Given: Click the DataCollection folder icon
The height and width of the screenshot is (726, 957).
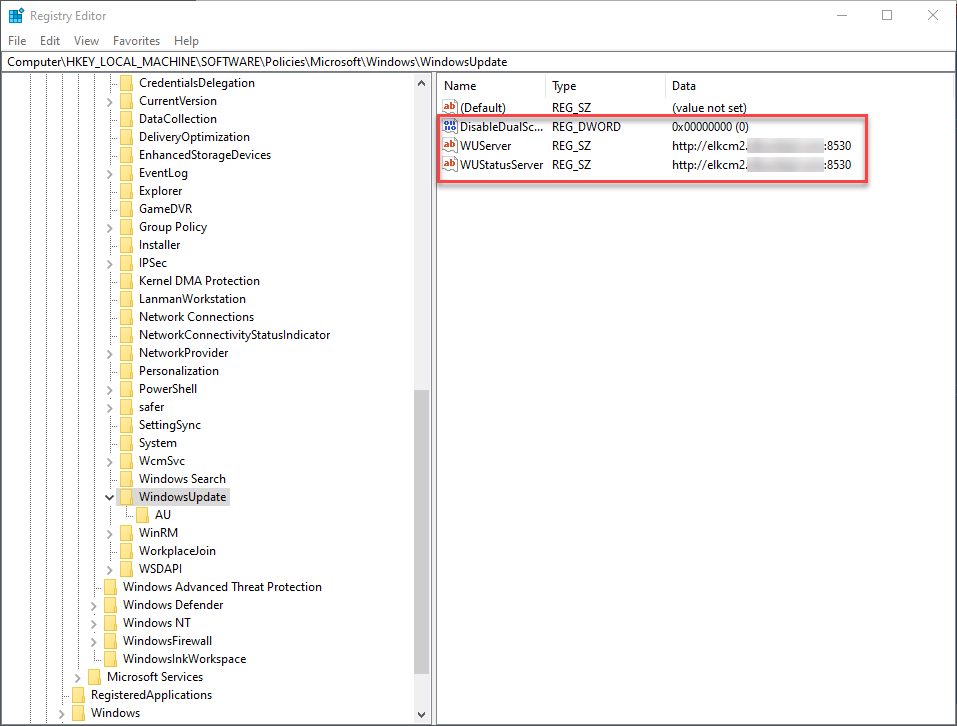Looking at the screenshot, I should (x=126, y=119).
